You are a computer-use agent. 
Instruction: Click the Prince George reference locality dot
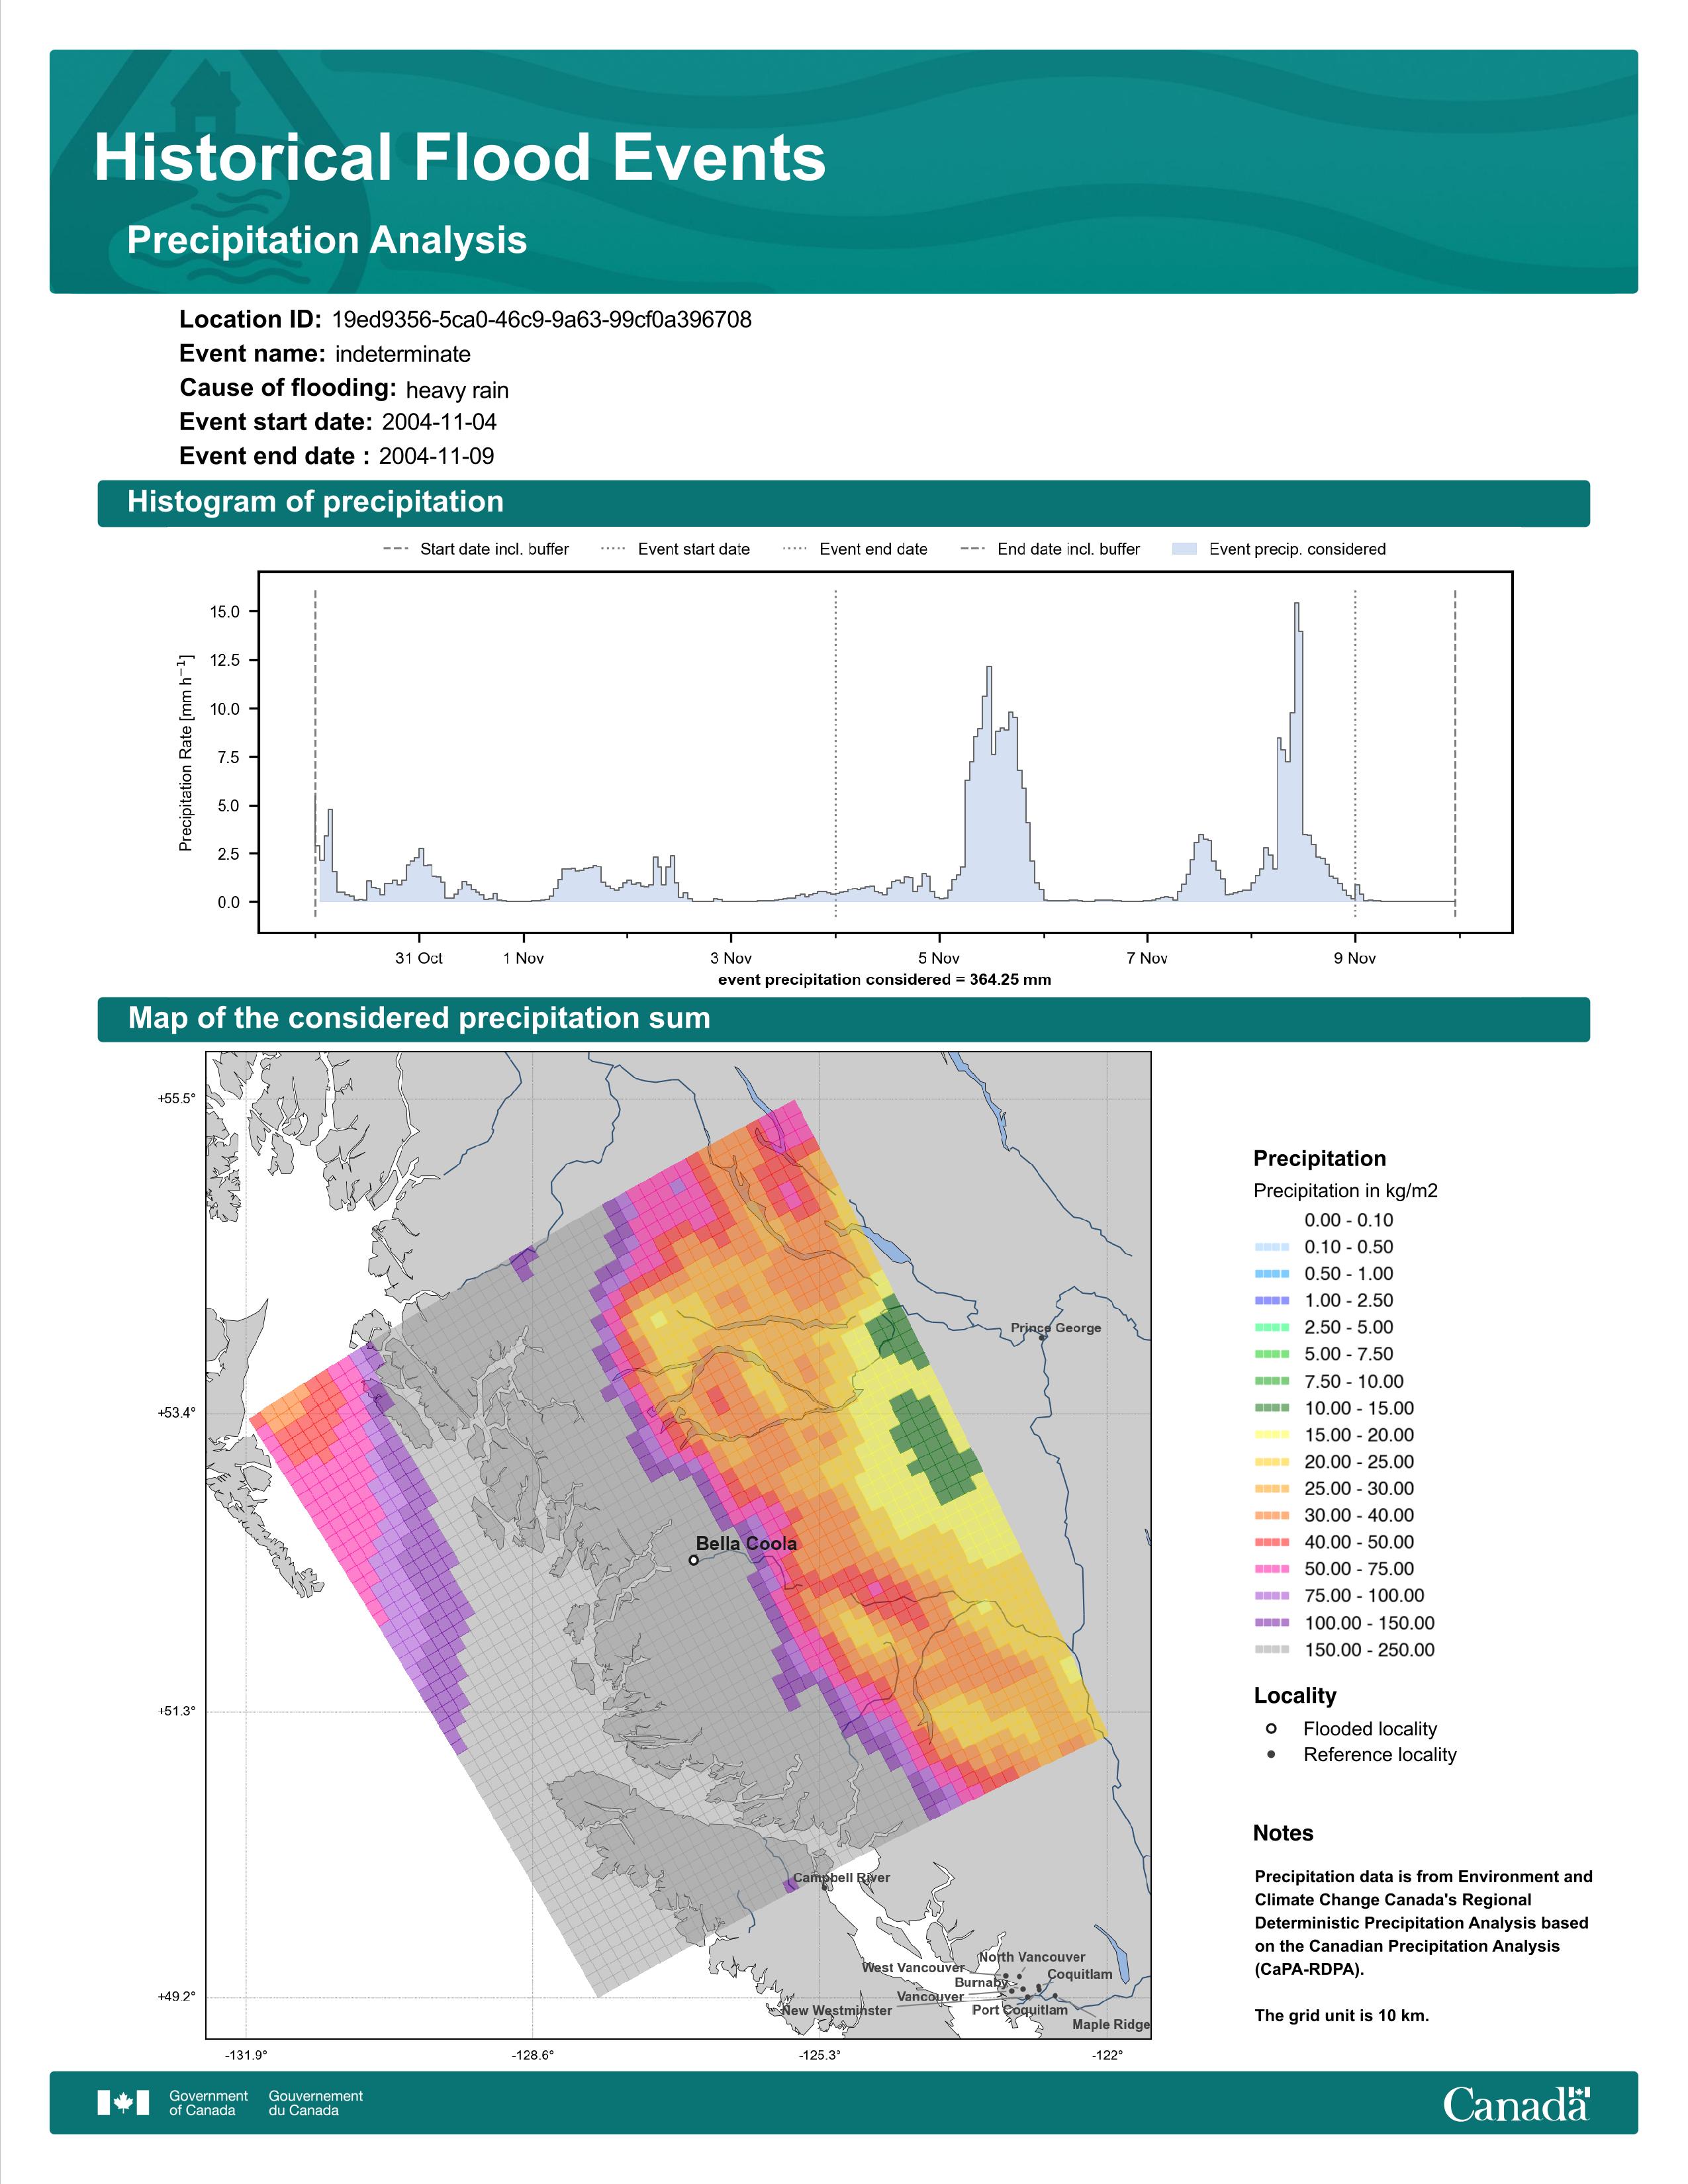1042,1338
